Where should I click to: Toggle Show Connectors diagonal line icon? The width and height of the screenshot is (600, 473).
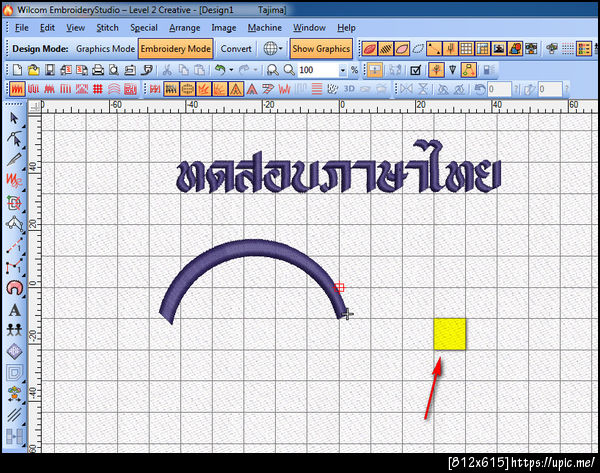pos(434,49)
